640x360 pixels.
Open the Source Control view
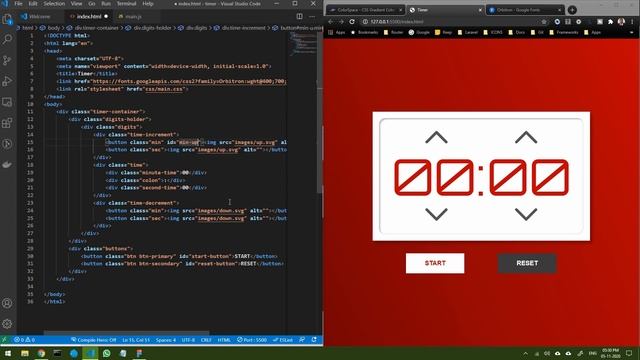[7, 60]
